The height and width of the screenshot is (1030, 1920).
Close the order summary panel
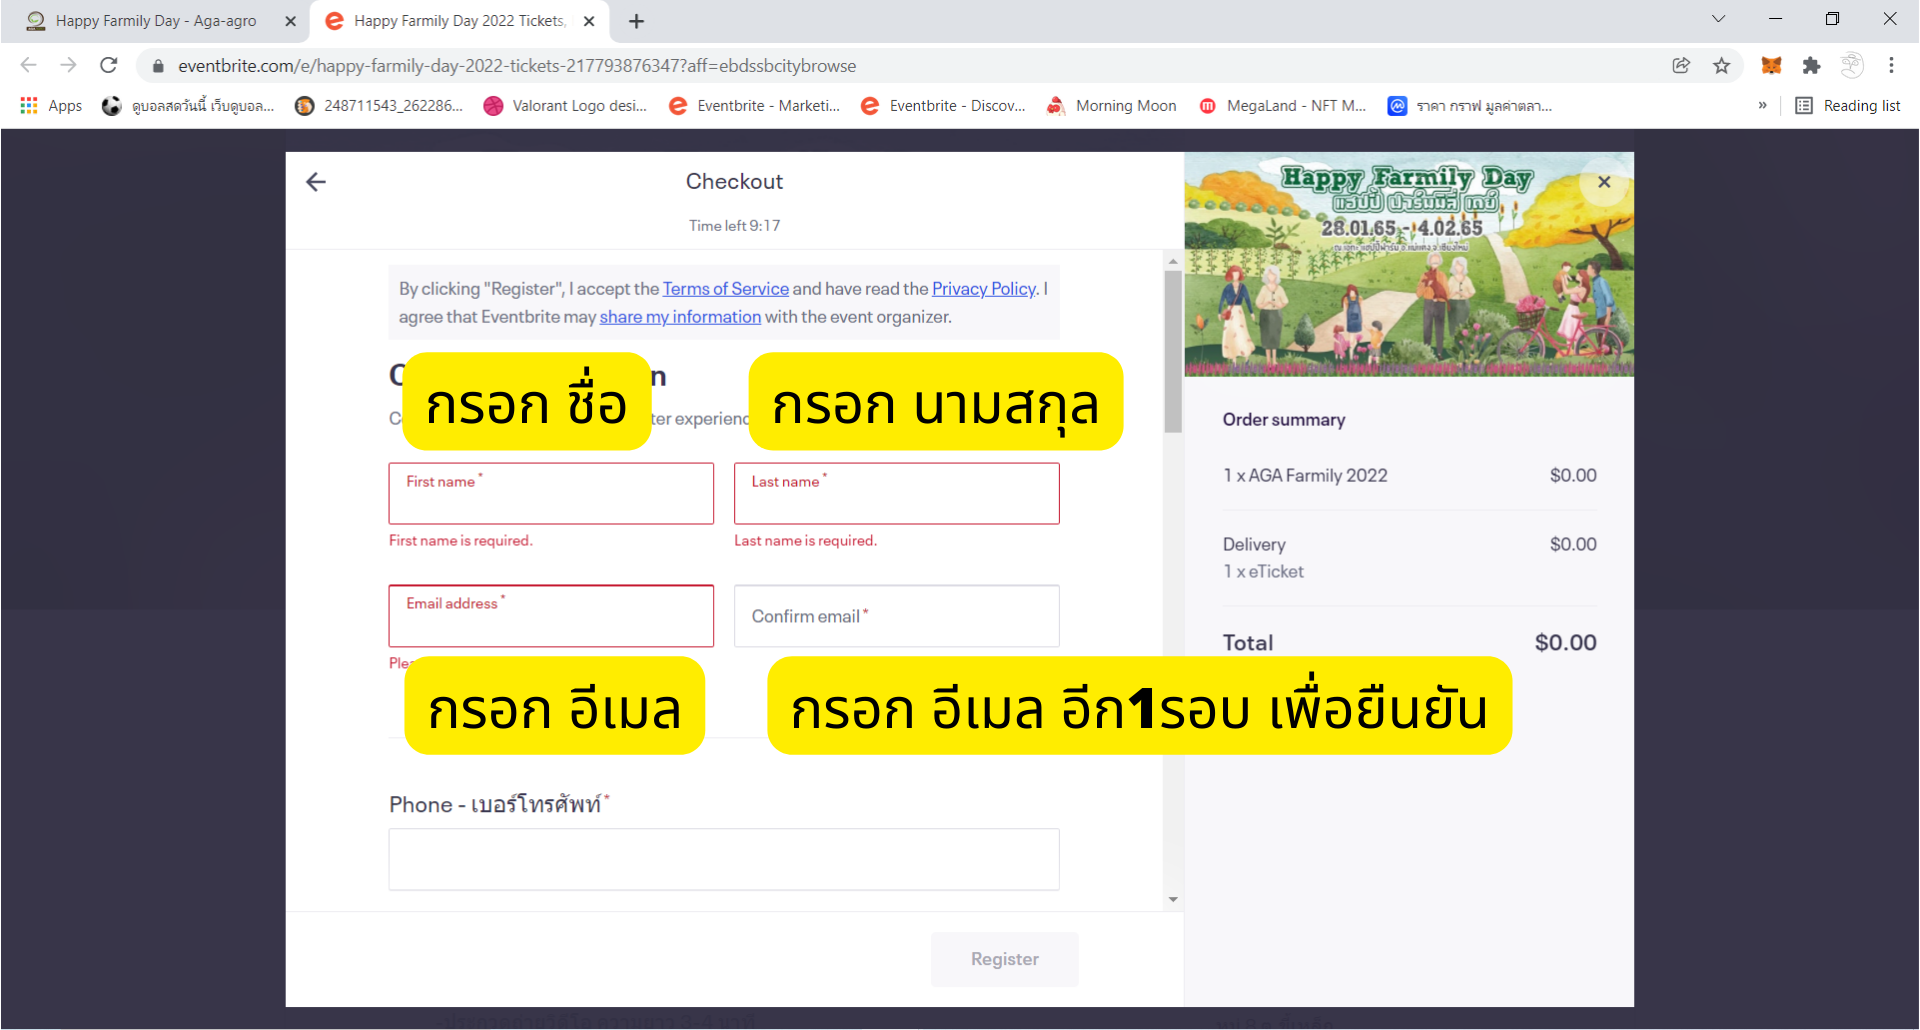point(1604,182)
